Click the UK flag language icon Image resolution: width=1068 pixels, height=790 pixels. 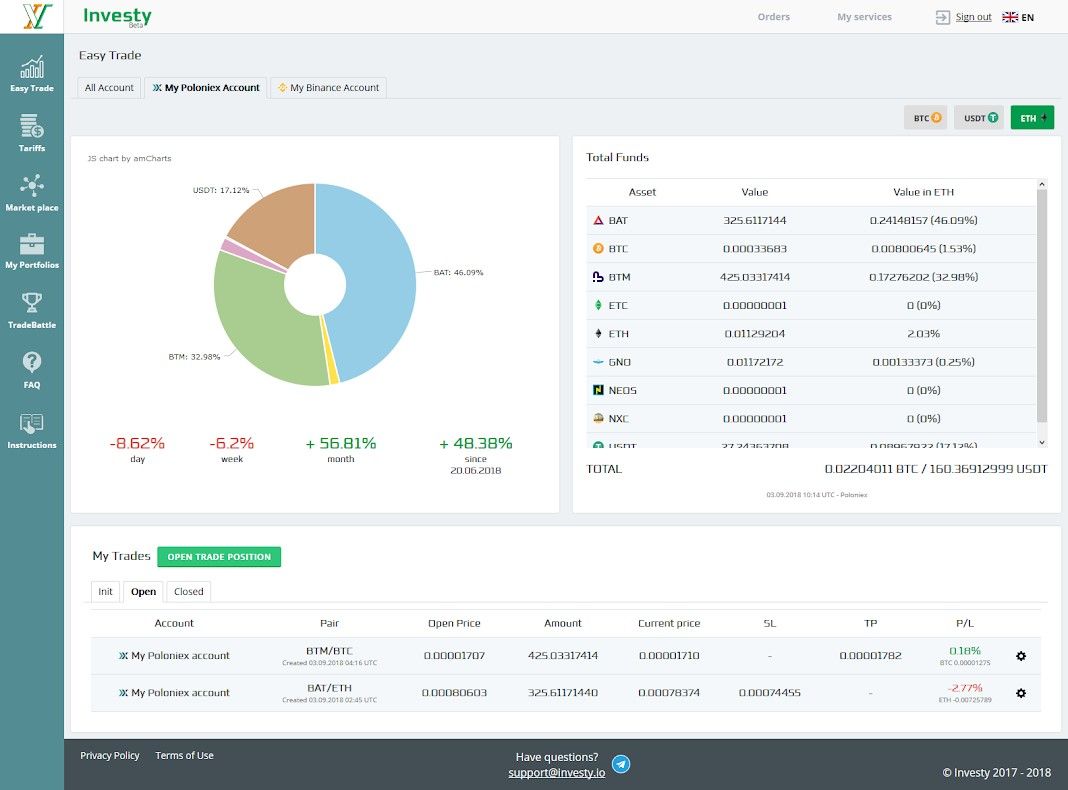point(1010,17)
